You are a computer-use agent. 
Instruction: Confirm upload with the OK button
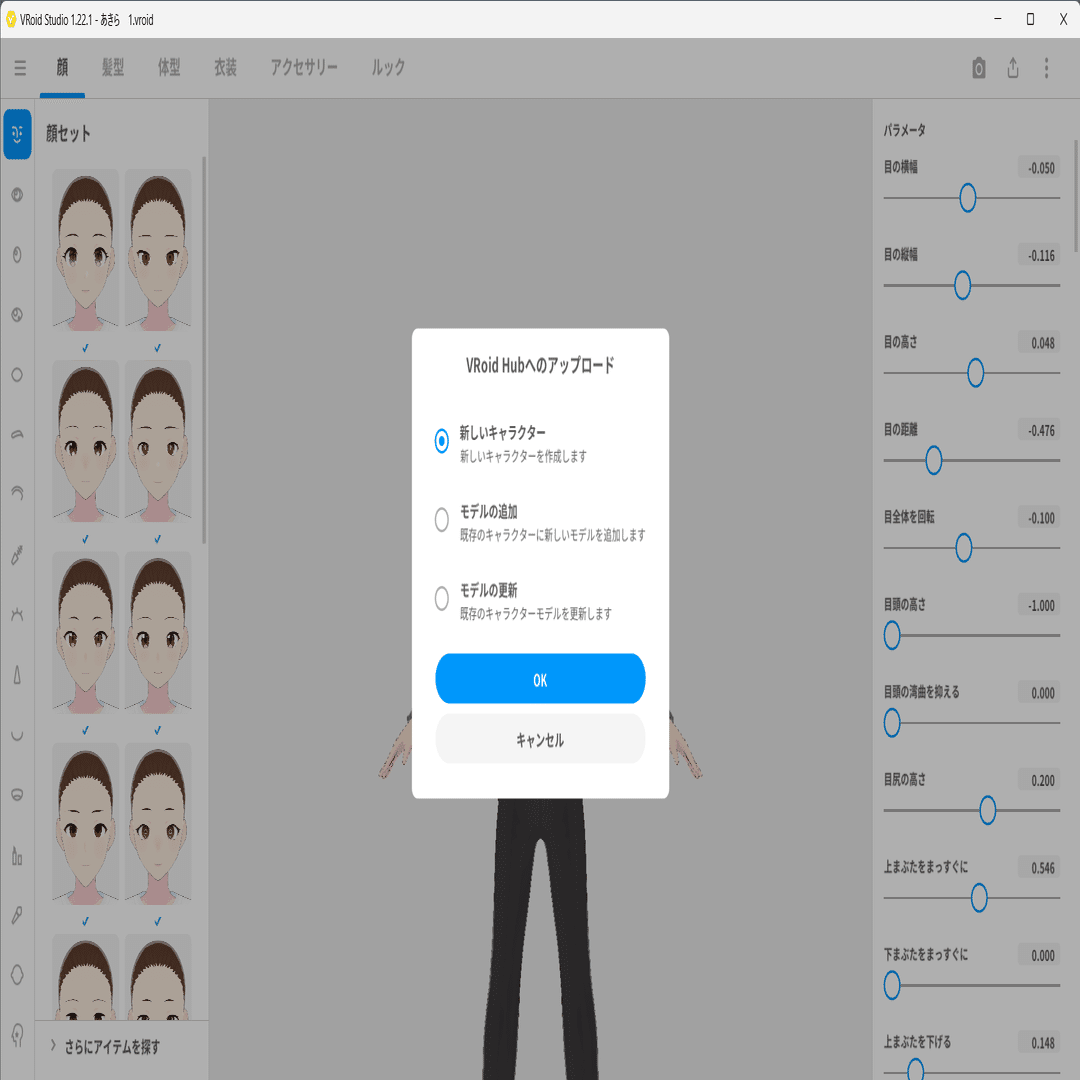click(x=540, y=678)
